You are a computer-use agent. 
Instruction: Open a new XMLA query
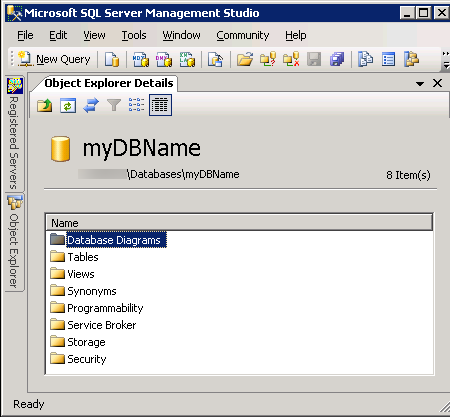187,59
